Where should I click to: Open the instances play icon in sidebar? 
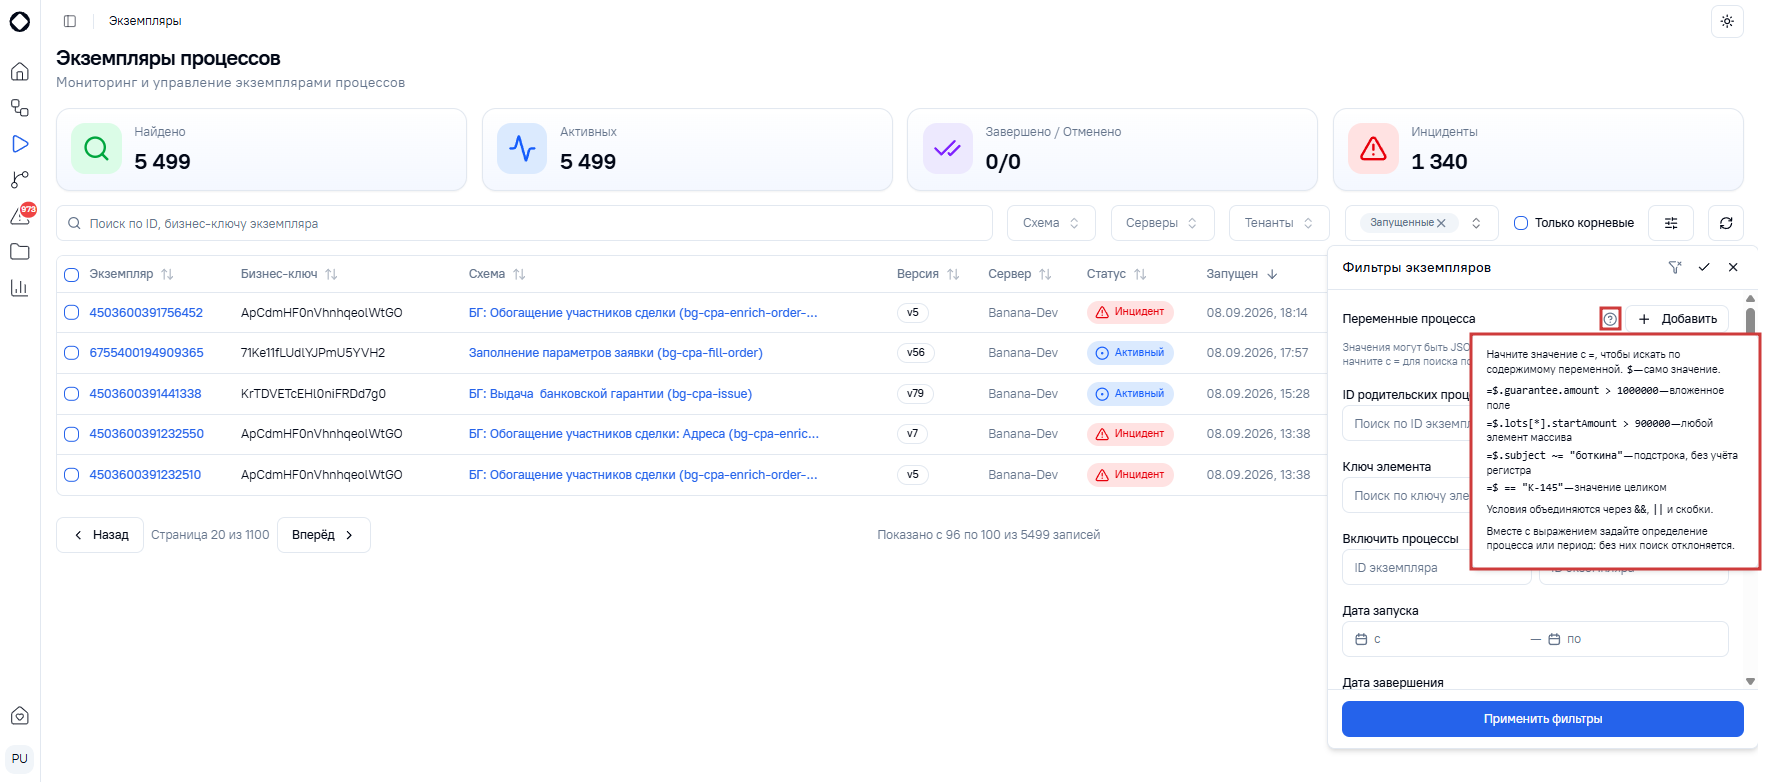[x=20, y=144]
